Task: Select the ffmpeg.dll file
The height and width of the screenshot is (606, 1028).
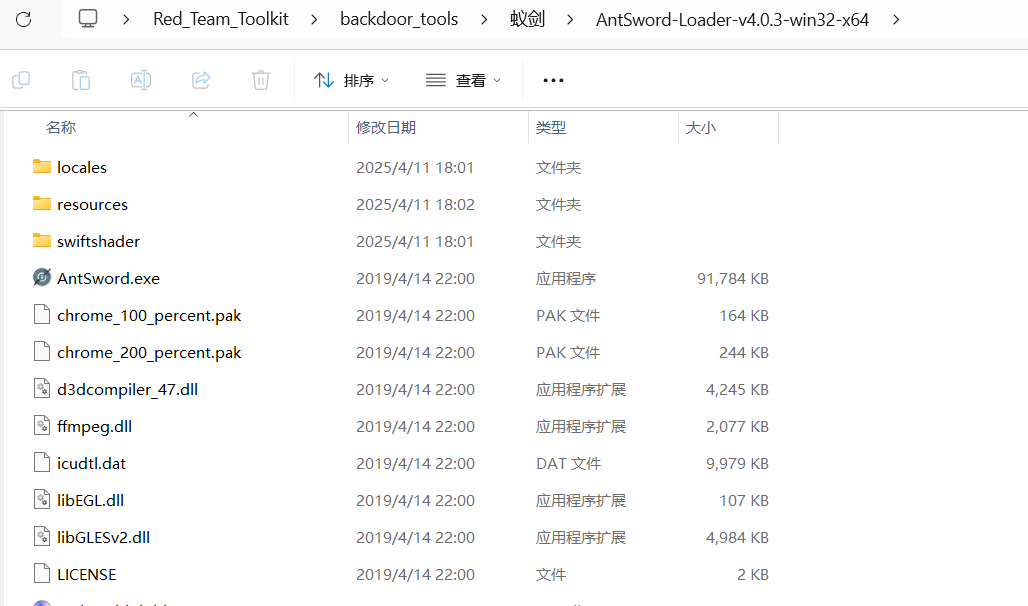Action: 94,426
